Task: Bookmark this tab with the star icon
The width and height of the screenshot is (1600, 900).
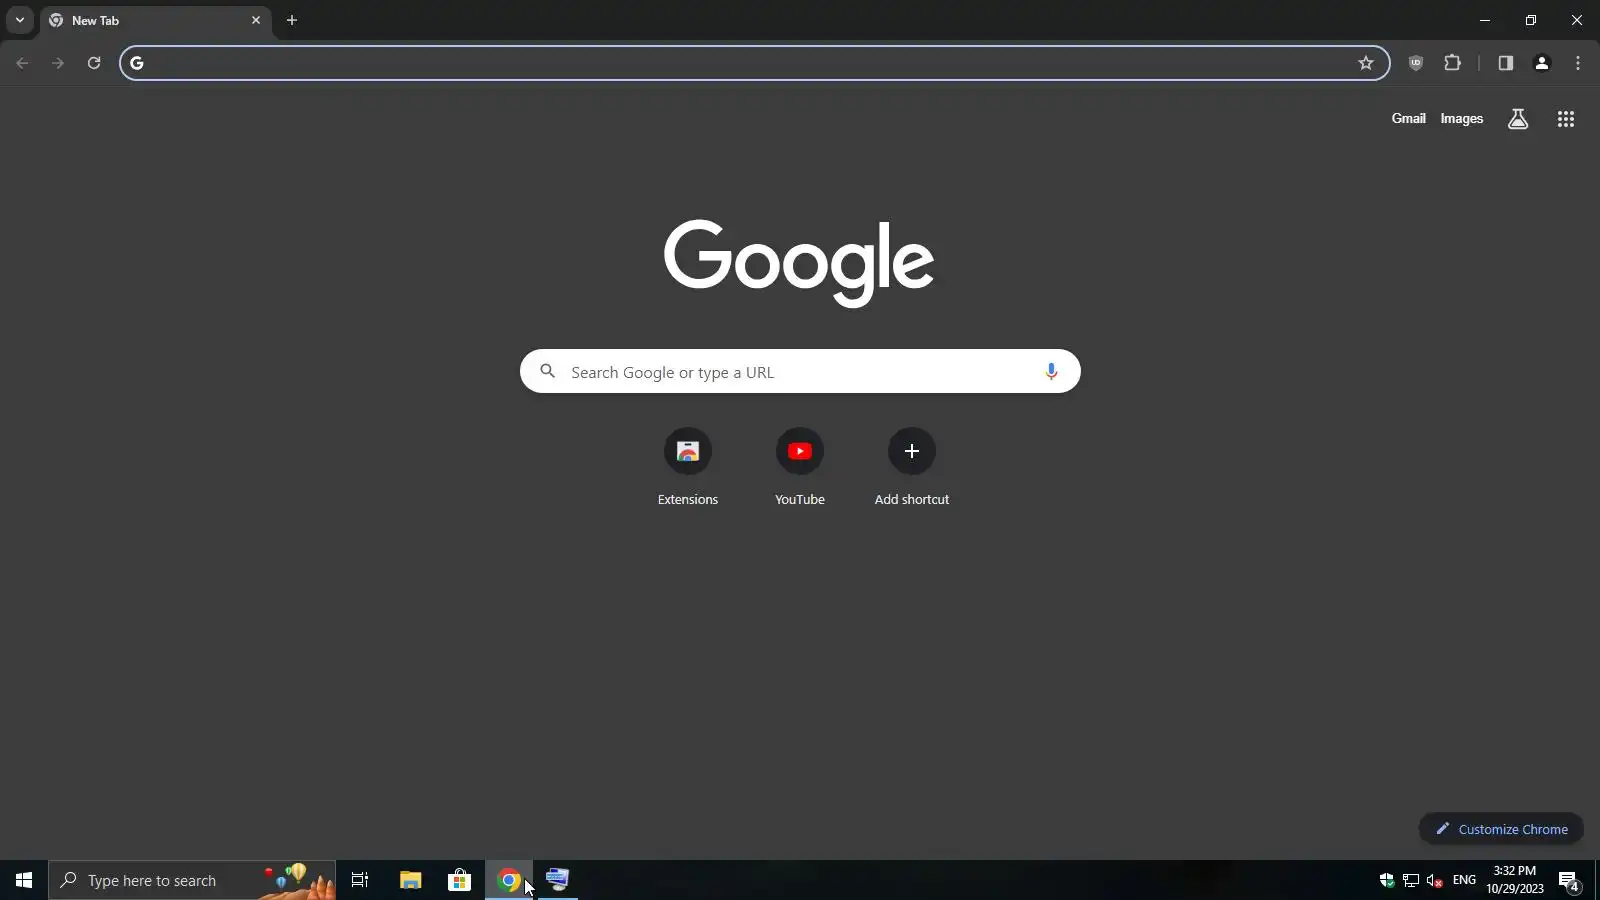Action: (1366, 63)
